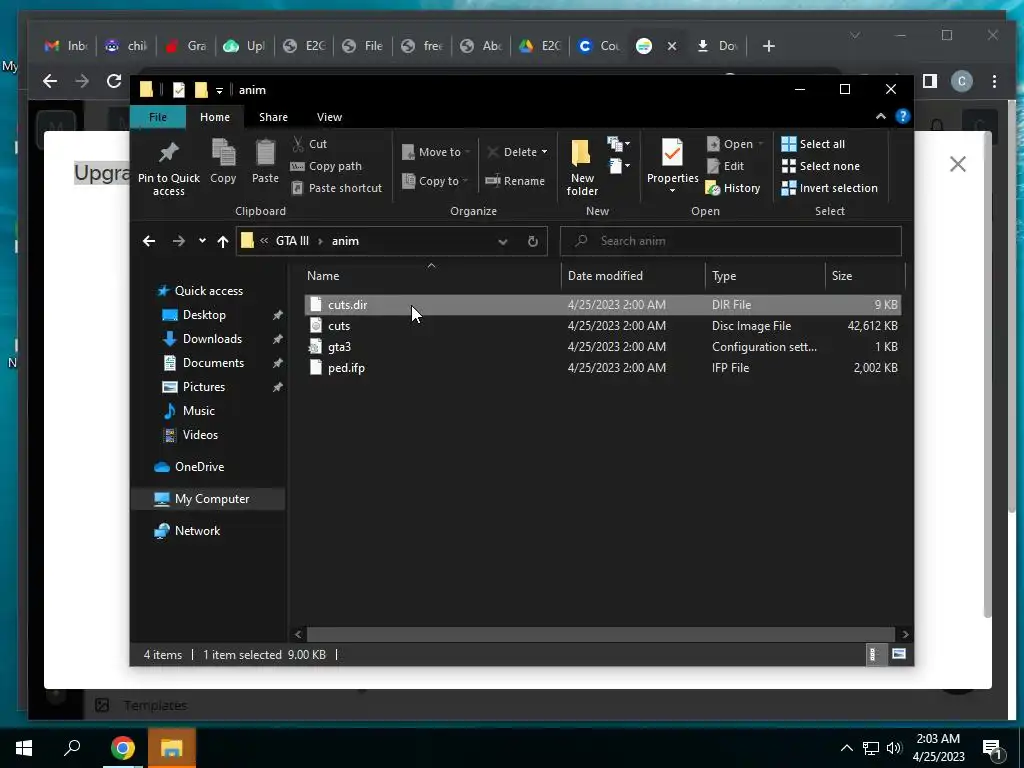Click the Copy ribbon button
This screenshot has height=768, width=1024.
point(223,161)
